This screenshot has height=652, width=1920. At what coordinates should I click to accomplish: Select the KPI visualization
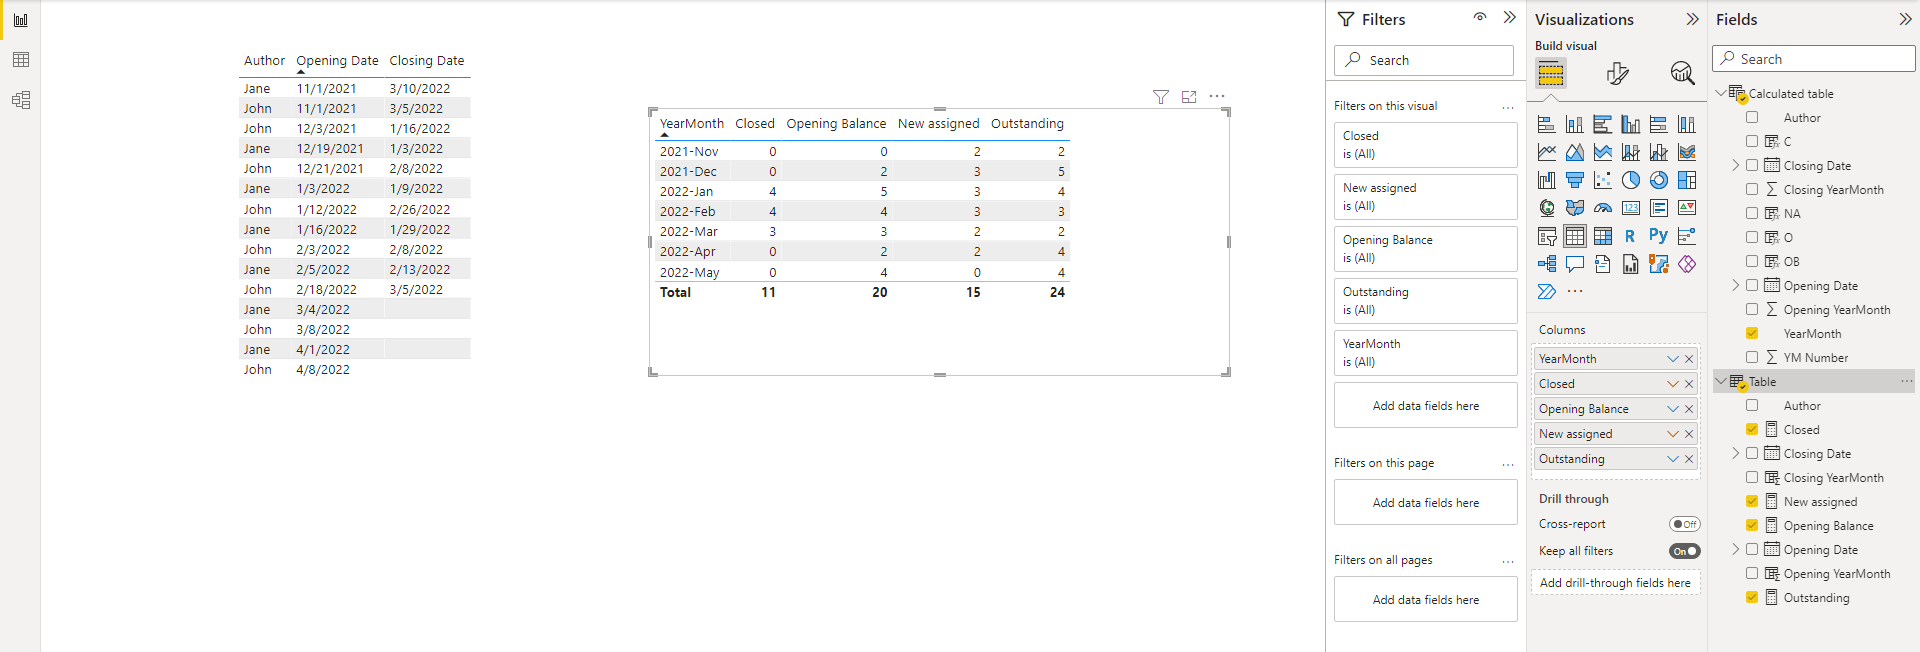[1687, 208]
